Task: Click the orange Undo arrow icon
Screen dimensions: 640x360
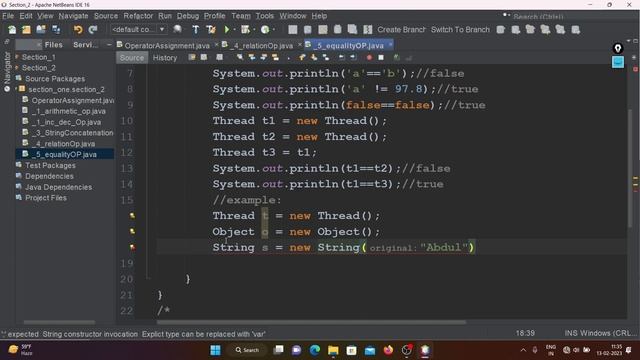Action: [x=78, y=30]
